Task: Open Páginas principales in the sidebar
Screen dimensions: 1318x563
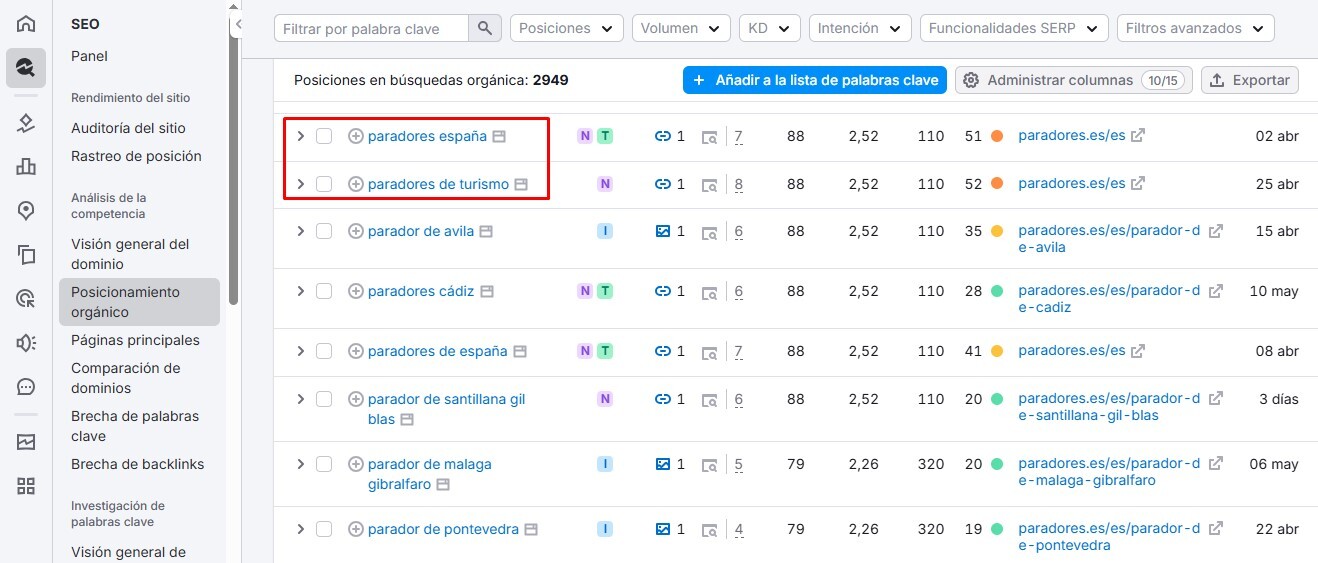Action: click(x=135, y=340)
